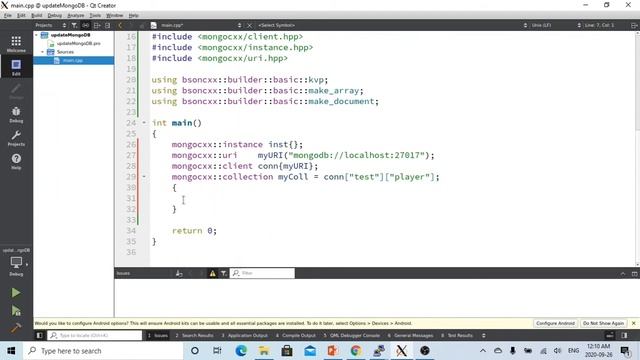
Task: Open Help mode in sidebar
Action: (16, 161)
